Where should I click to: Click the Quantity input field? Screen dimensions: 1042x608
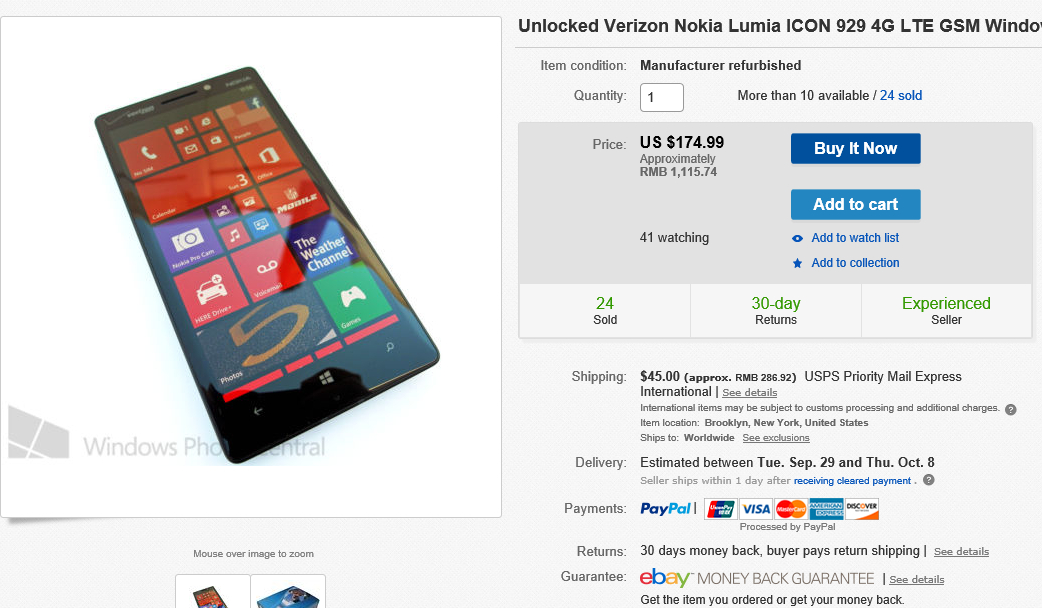662,97
